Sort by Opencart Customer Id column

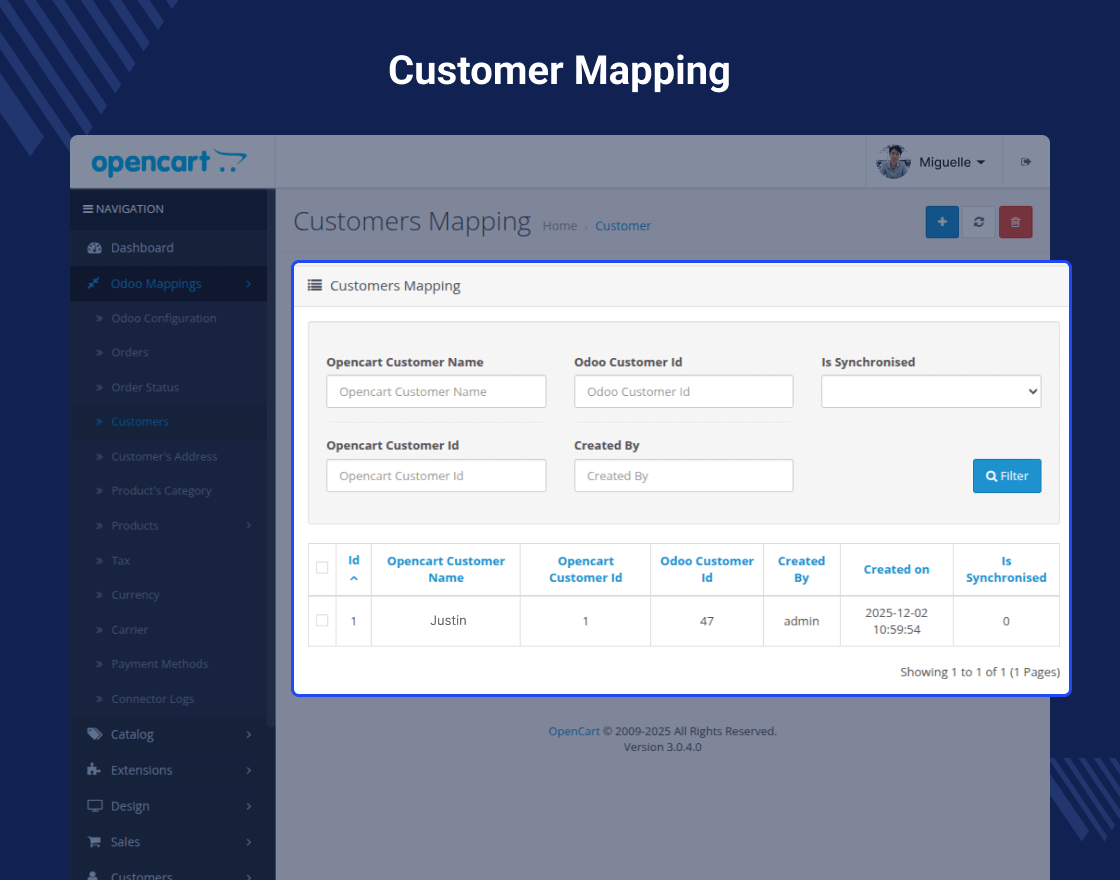click(585, 569)
